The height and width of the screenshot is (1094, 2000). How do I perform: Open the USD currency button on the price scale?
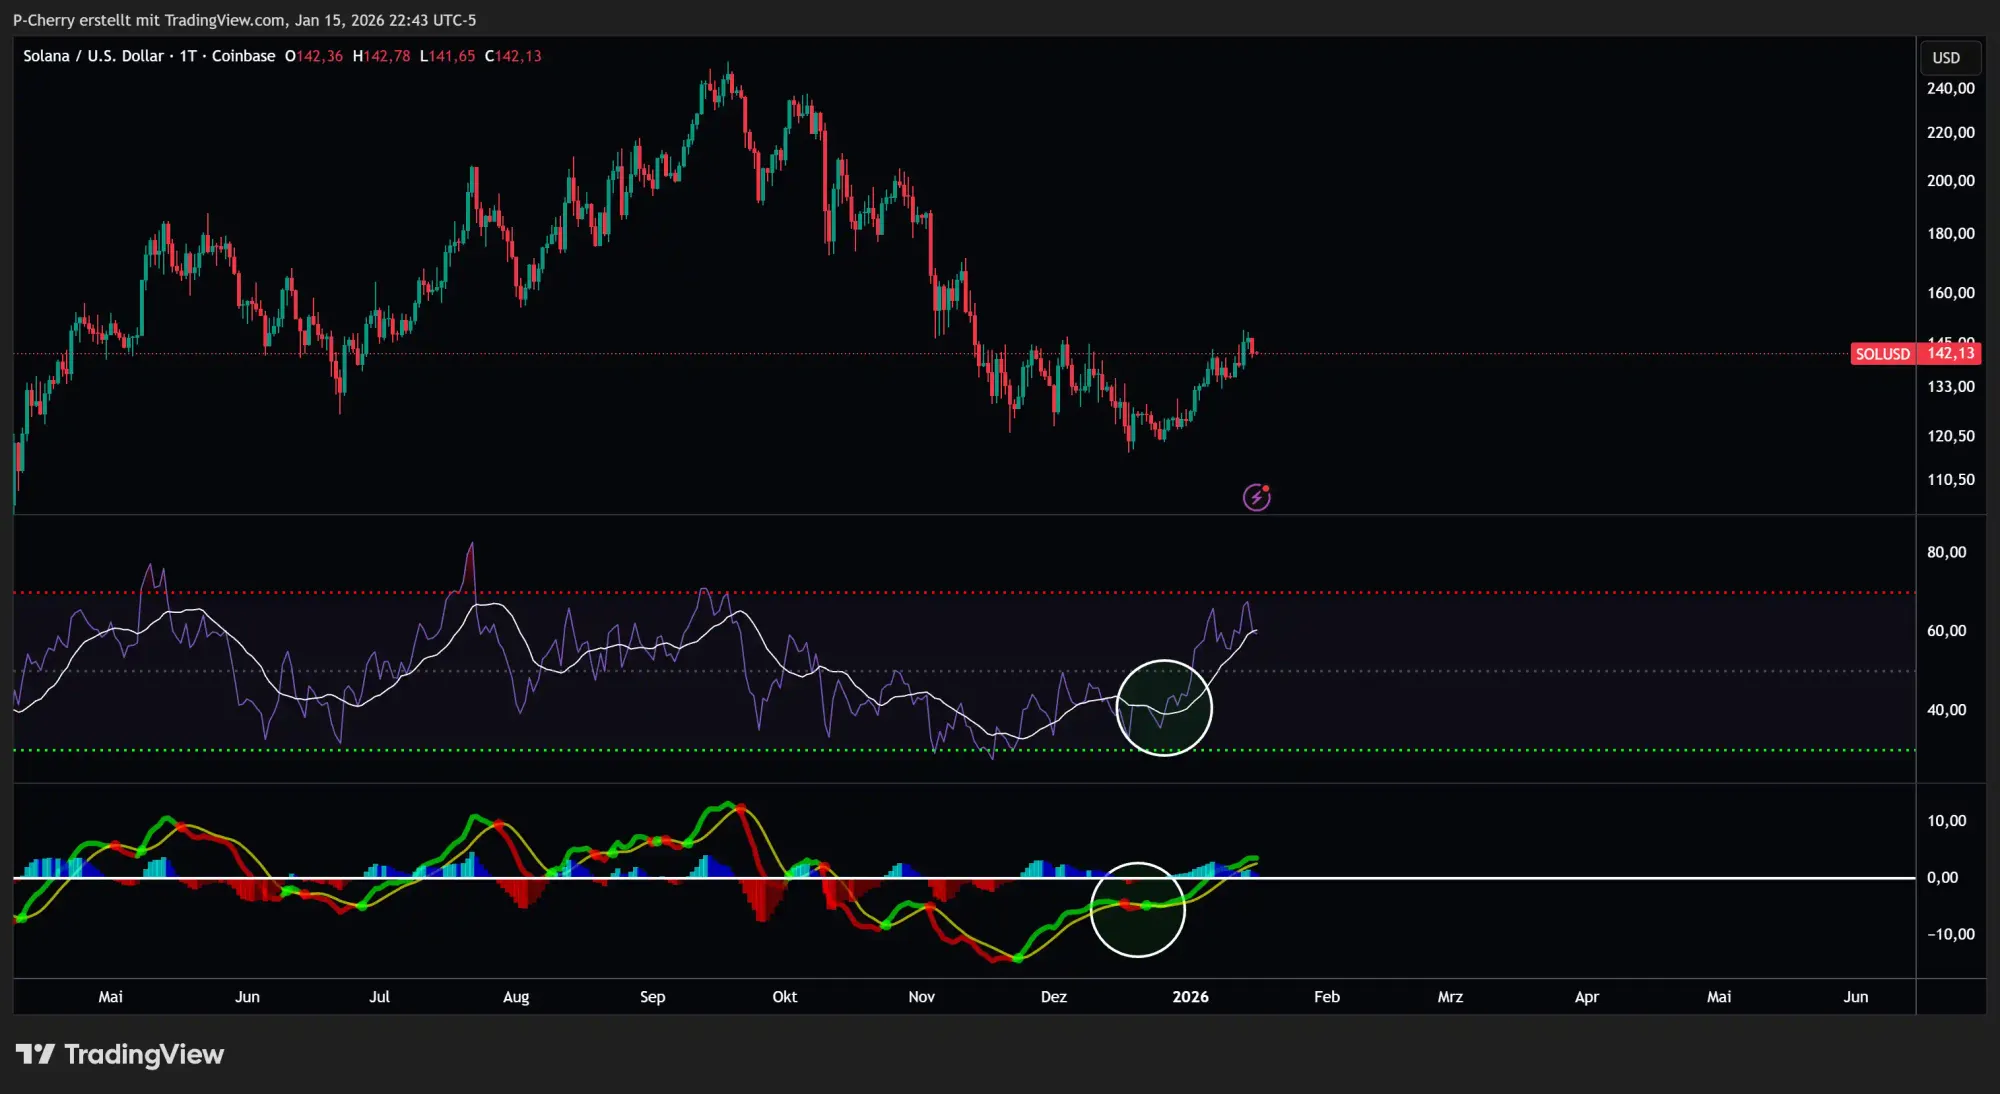pyautogui.click(x=1948, y=57)
